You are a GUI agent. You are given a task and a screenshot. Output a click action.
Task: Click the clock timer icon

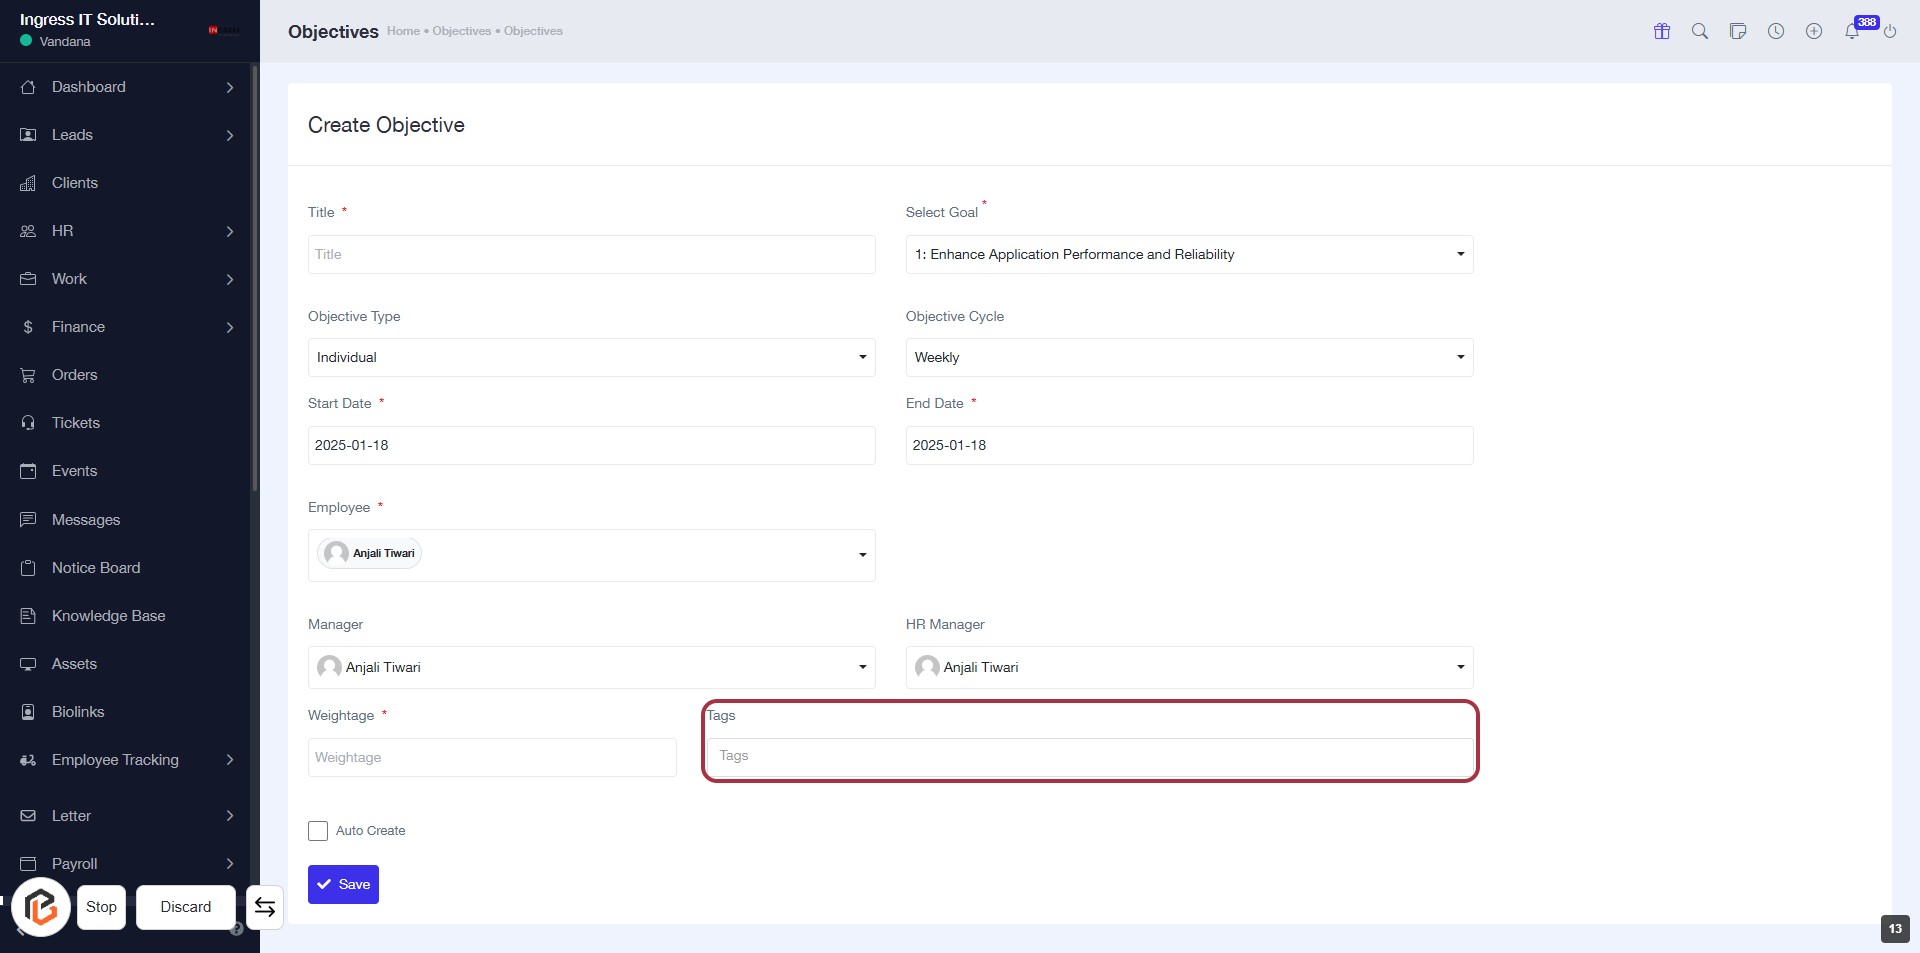click(1776, 31)
